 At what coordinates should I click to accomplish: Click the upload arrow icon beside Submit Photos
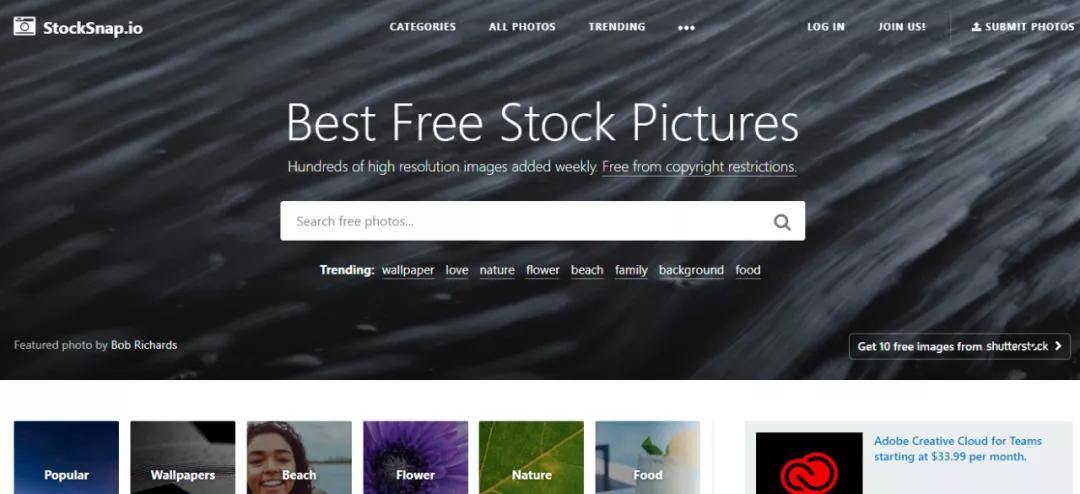[x=976, y=27]
